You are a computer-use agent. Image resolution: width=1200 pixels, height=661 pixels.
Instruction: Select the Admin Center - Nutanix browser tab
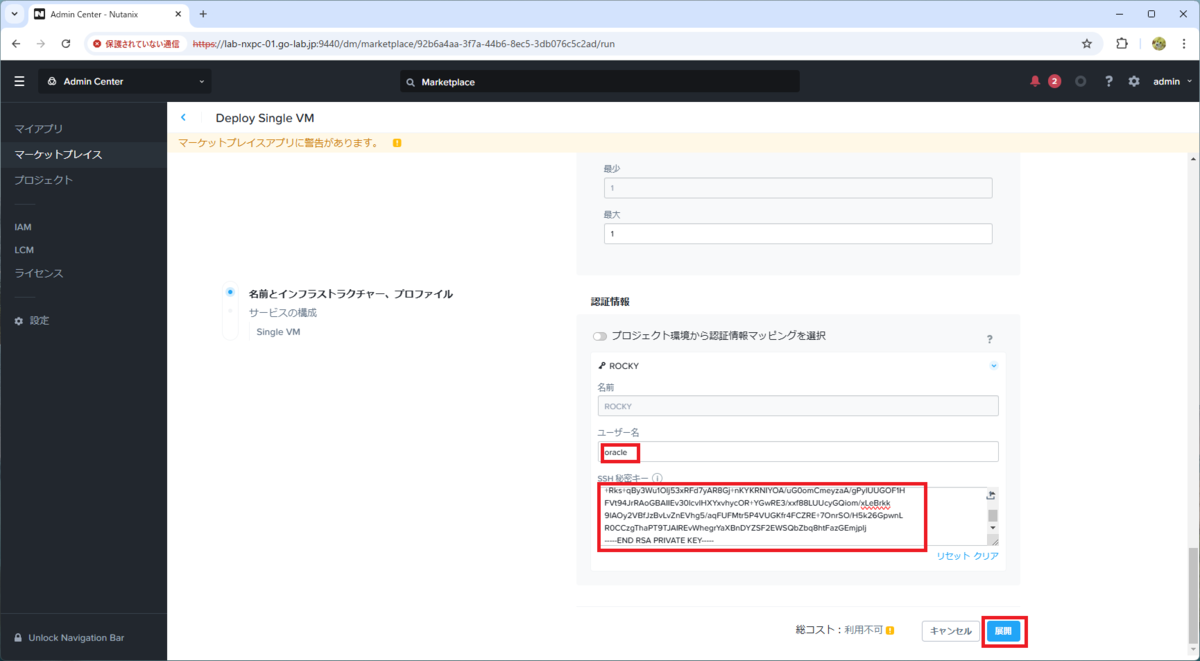click(x=108, y=14)
